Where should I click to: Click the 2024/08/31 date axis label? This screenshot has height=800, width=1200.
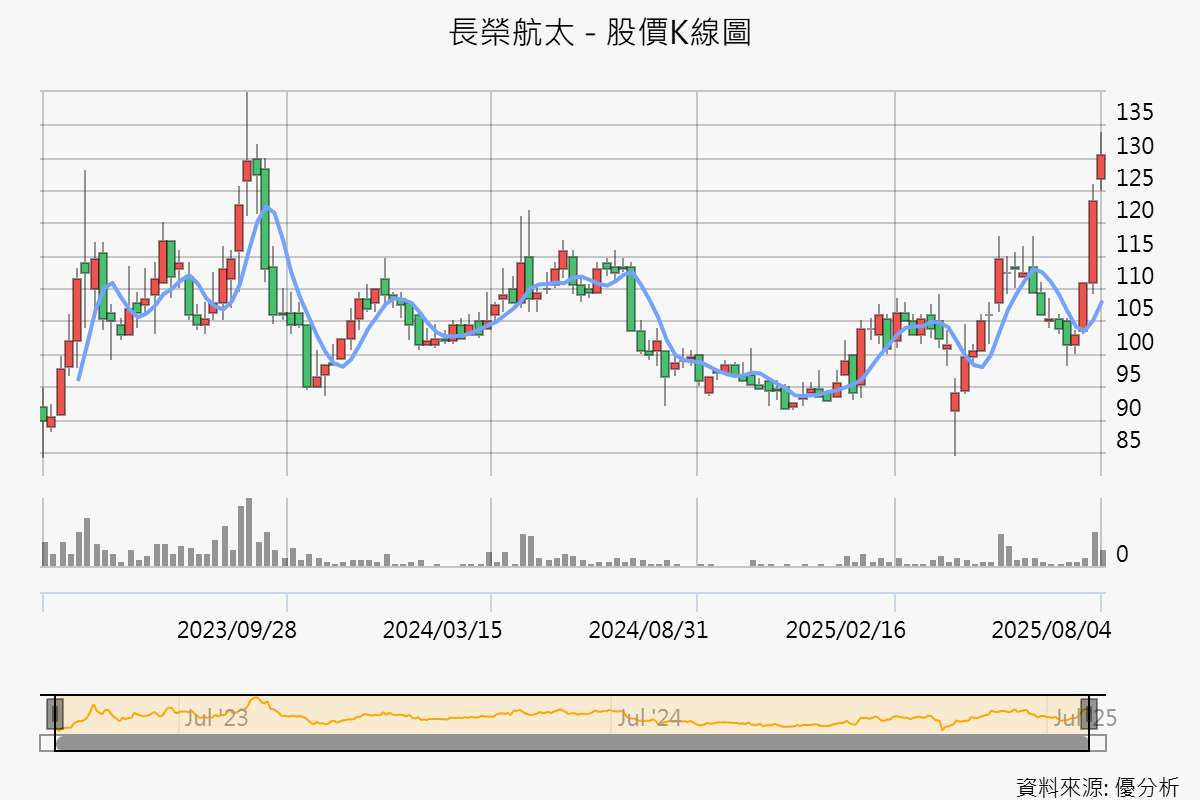(x=647, y=630)
